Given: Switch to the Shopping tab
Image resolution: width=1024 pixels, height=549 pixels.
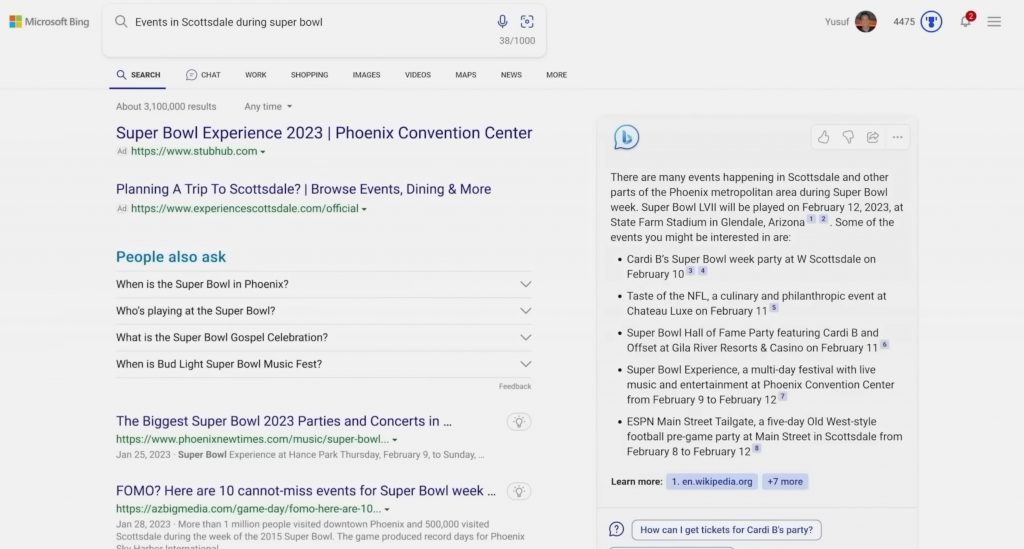Looking at the screenshot, I should (x=310, y=75).
